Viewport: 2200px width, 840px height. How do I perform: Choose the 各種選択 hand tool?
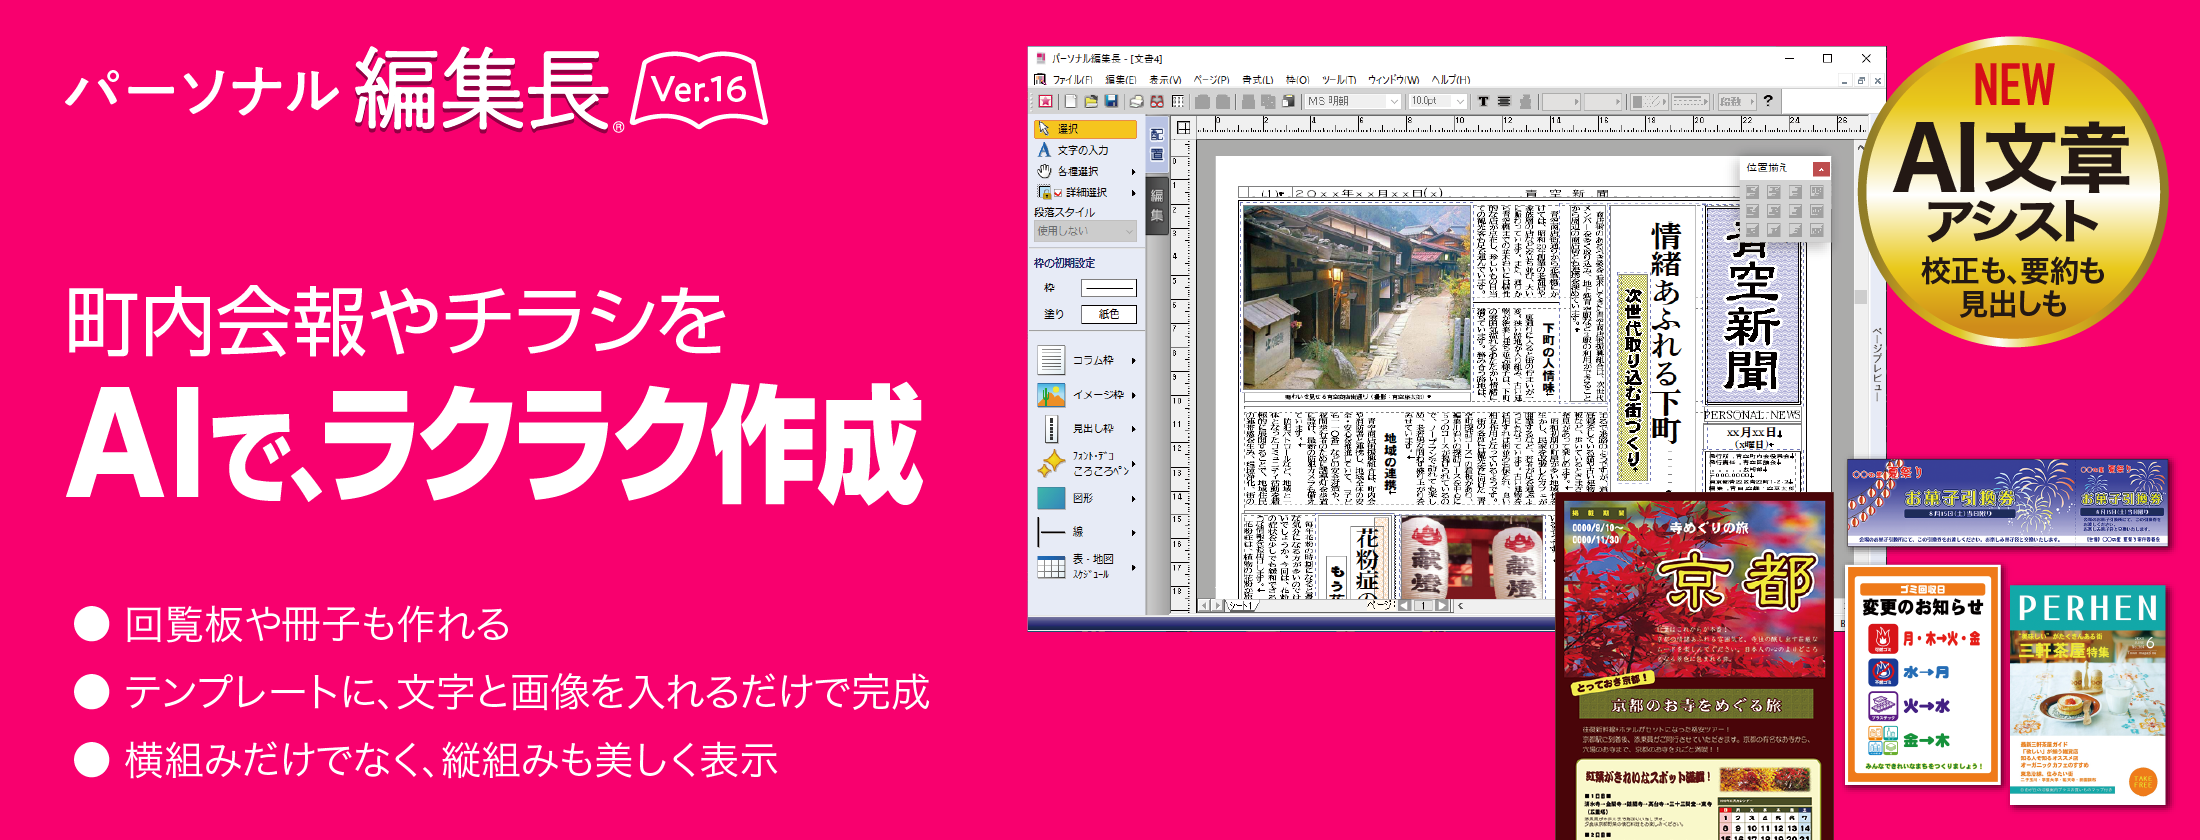(1068, 171)
